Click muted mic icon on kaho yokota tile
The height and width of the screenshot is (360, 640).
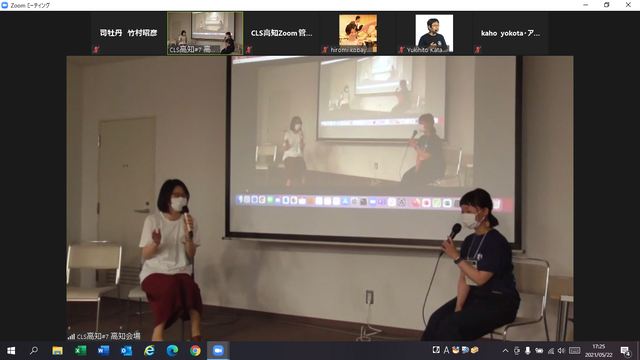[478, 50]
